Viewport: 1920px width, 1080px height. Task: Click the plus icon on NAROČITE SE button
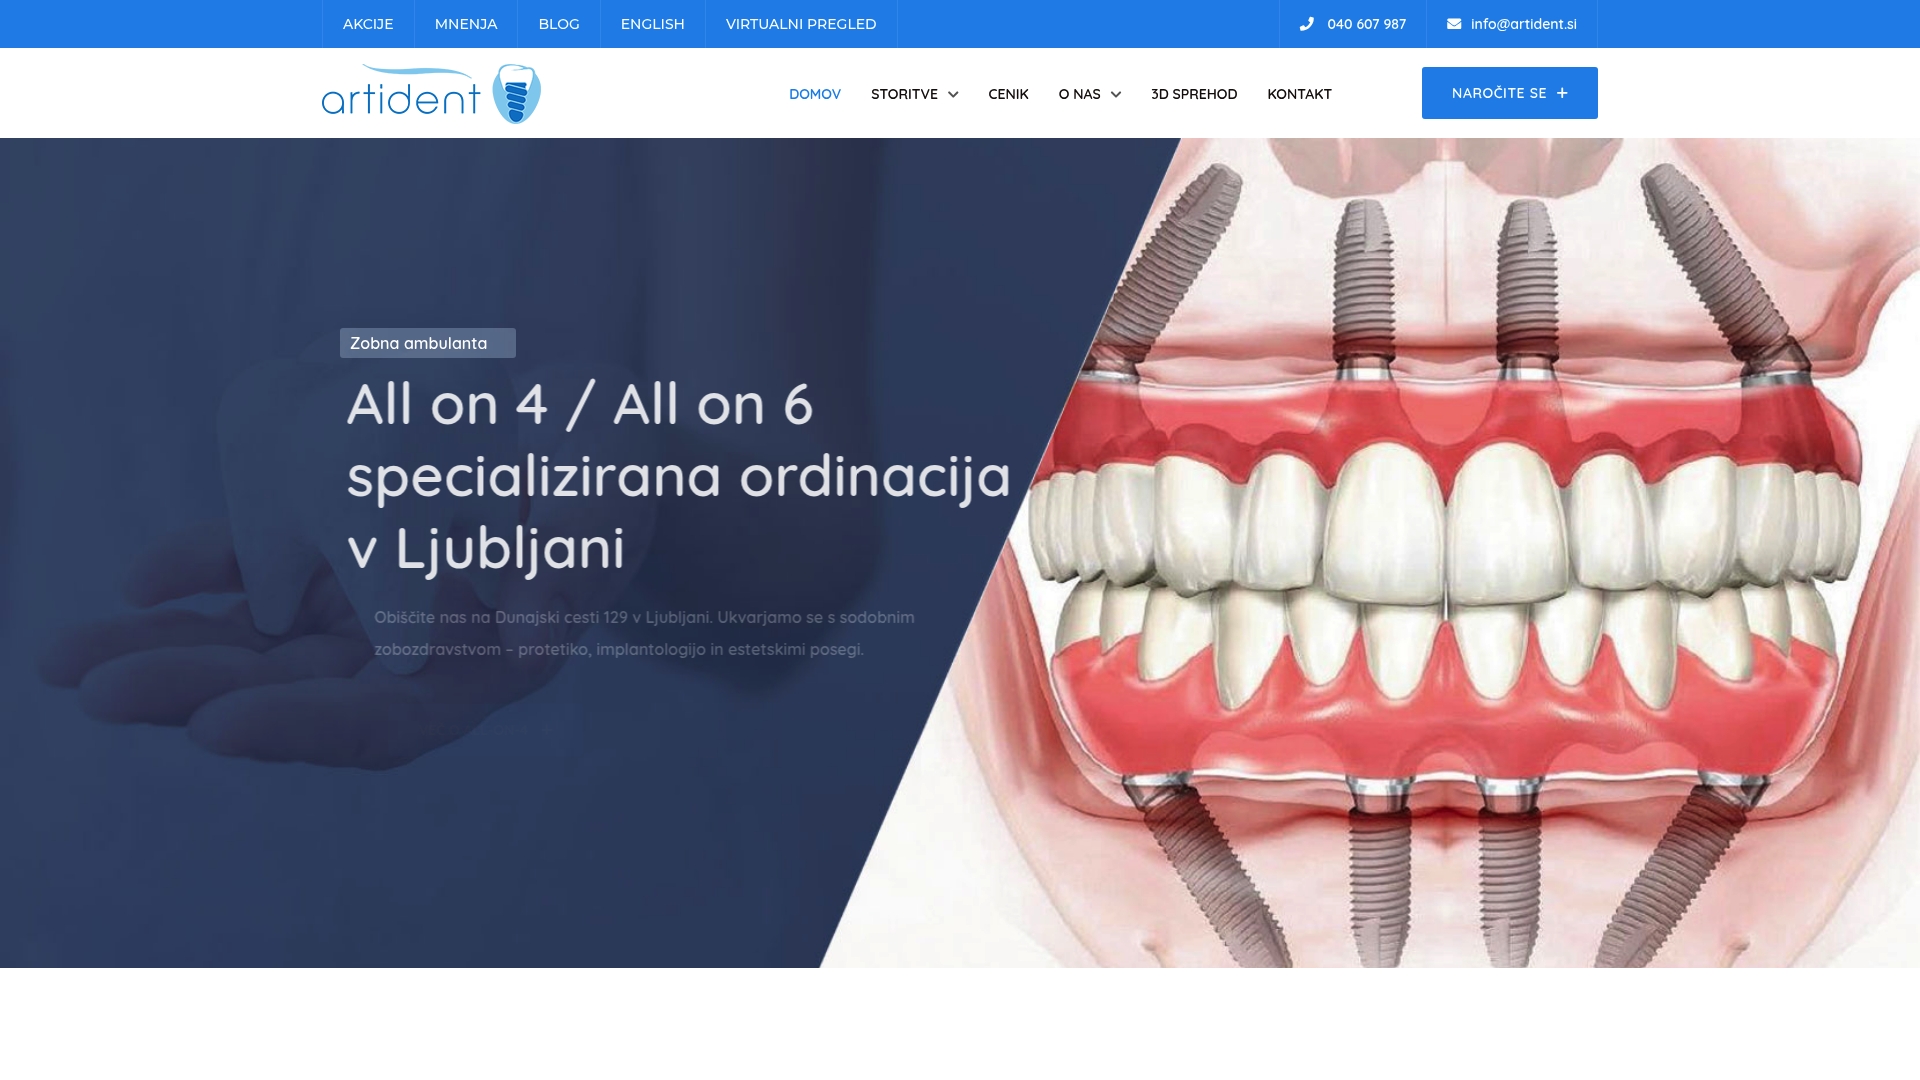(x=1560, y=92)
